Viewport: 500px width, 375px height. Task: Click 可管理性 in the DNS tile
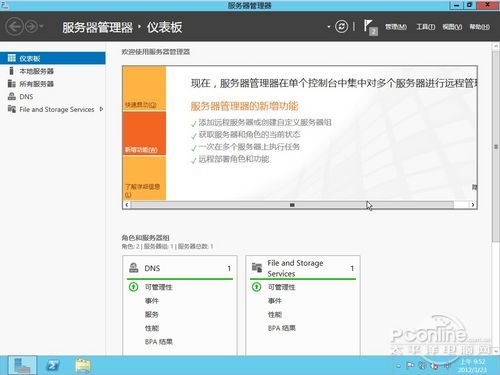pyautogui.click(x=158, y=287)
